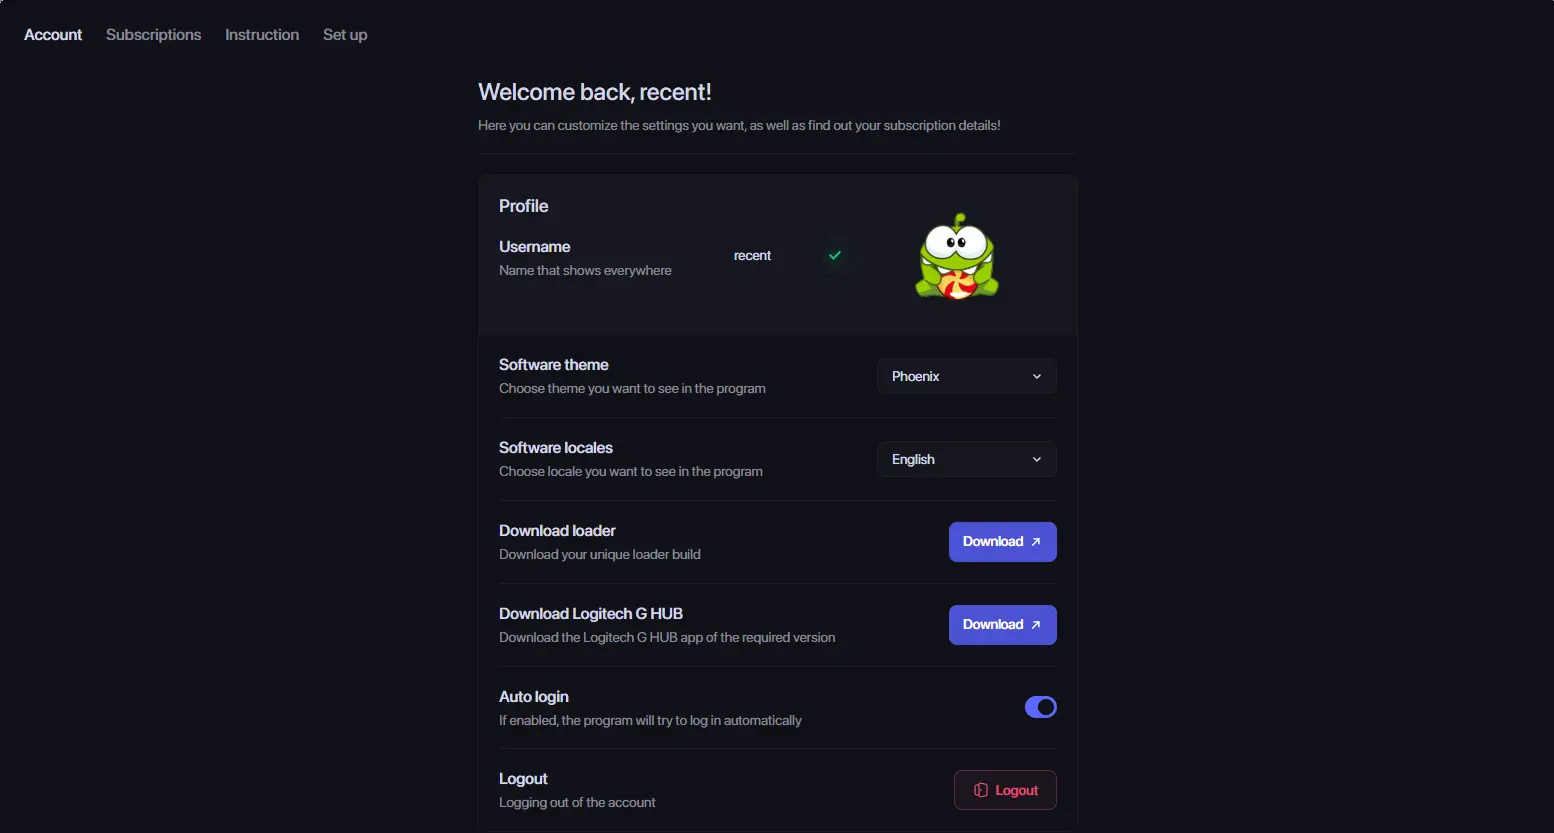Click the chevron in Phoenix theme selector
The height and width of the screenshot is (833, 1554).
pos(1037,376)
